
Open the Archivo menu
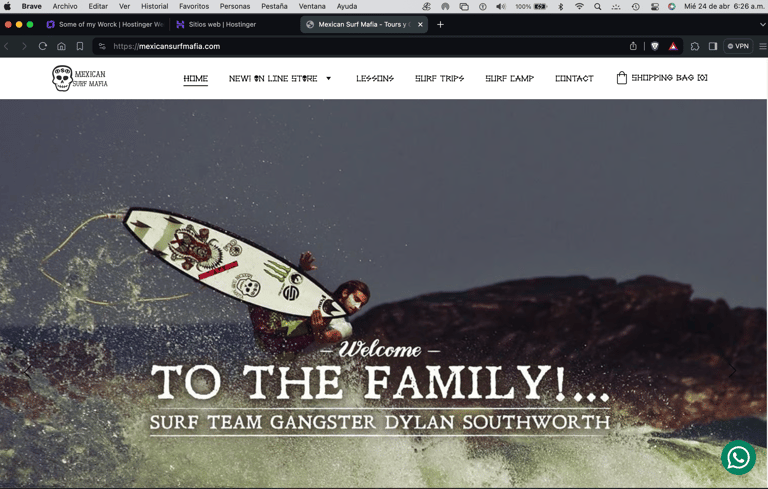pos(65,6)
